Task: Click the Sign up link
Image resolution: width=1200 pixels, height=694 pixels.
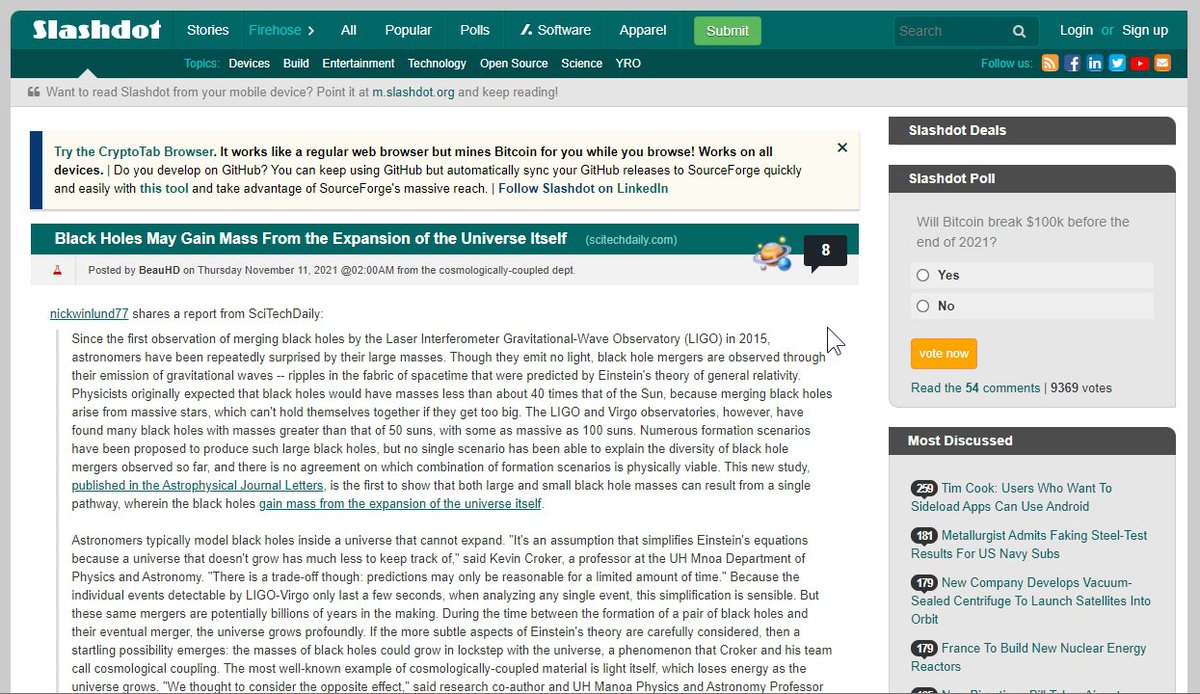Action: pyautogui.click(x=1145, y=30)
